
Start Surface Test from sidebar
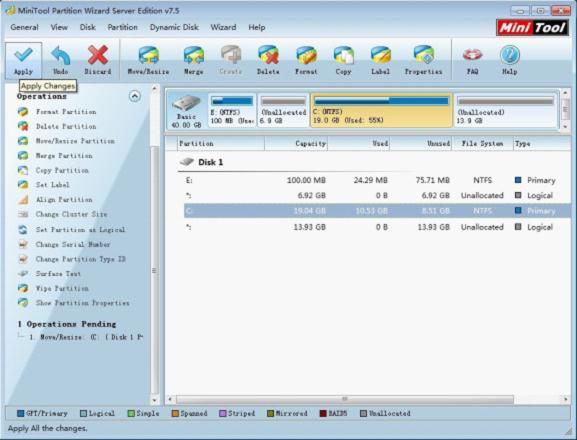tap(58, 274)
